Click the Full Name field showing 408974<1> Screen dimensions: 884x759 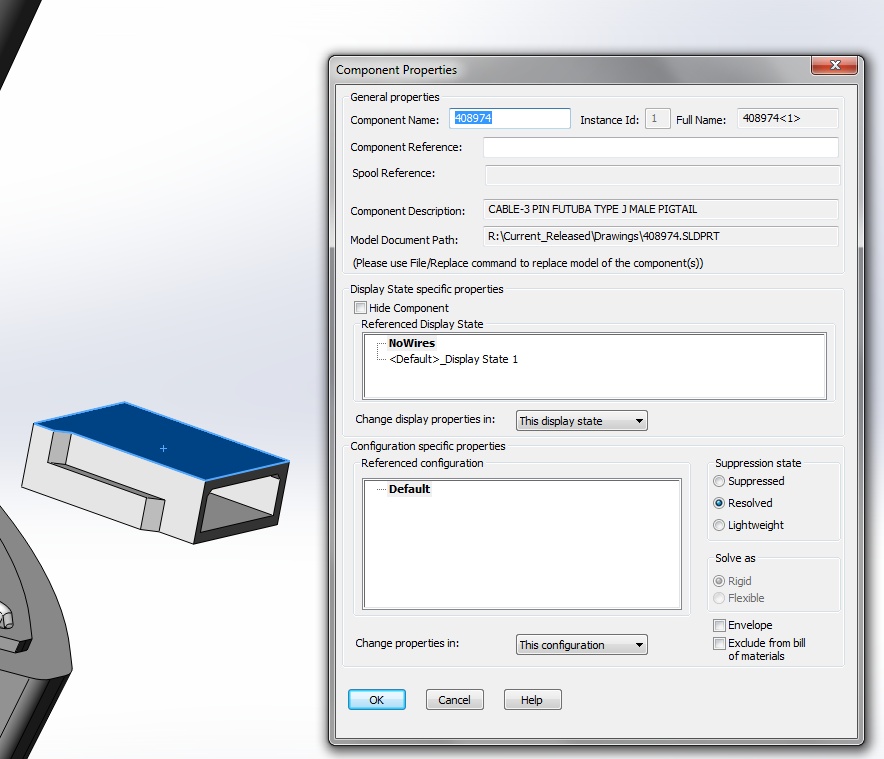[x=788, y=118]
